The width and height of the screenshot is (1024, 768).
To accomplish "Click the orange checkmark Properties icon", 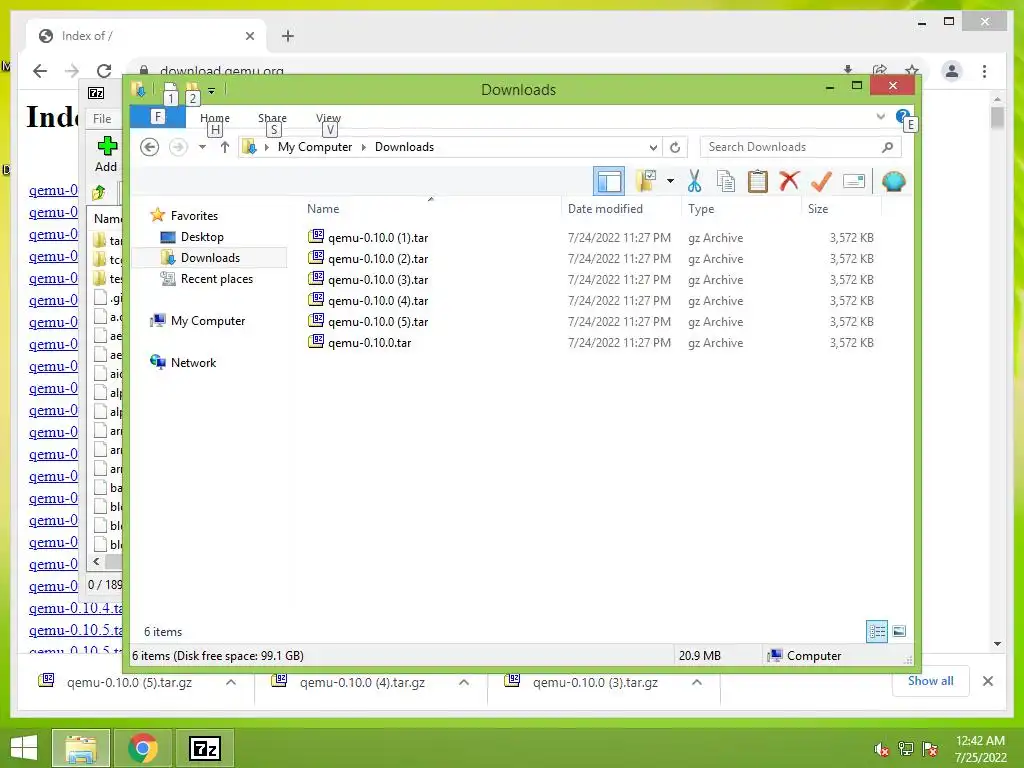I will [x=821, y=182].
